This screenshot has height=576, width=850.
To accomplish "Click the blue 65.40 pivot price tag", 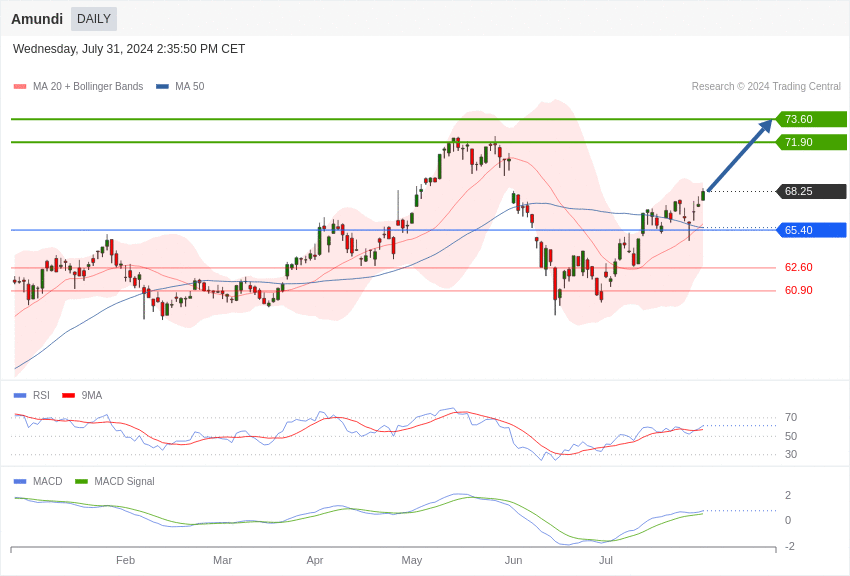I will coord(811,230).
